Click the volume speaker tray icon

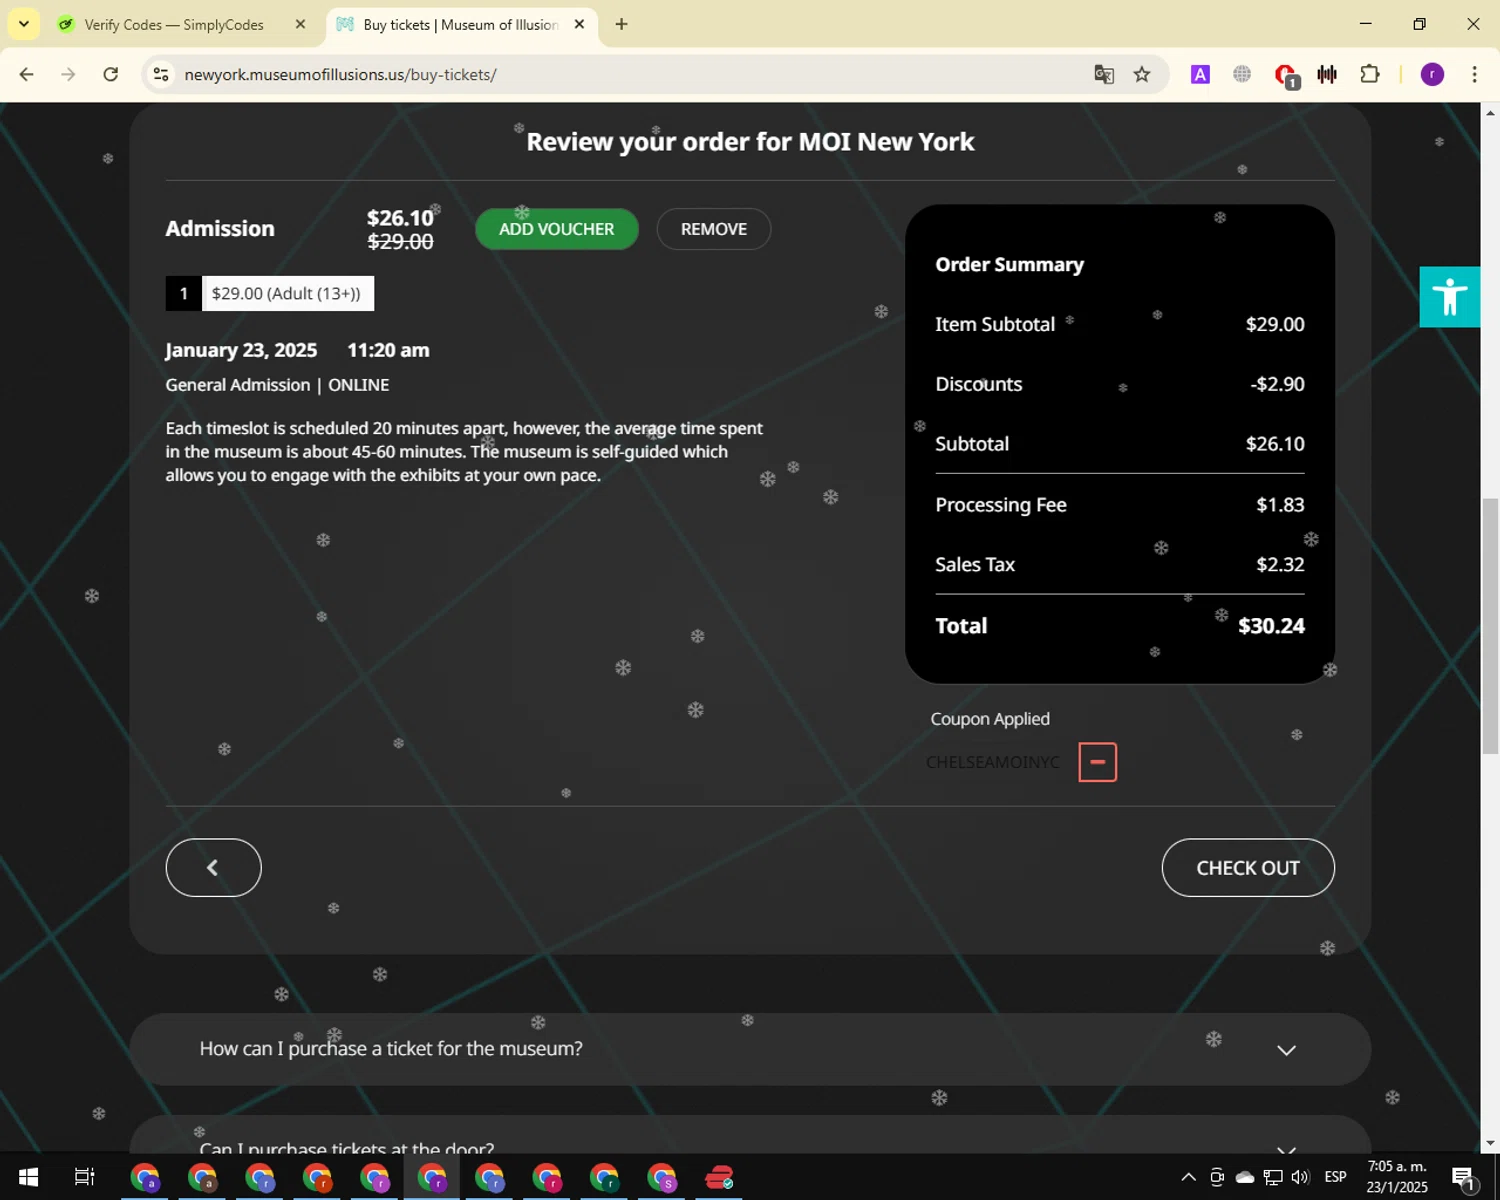point(1300,1177)
